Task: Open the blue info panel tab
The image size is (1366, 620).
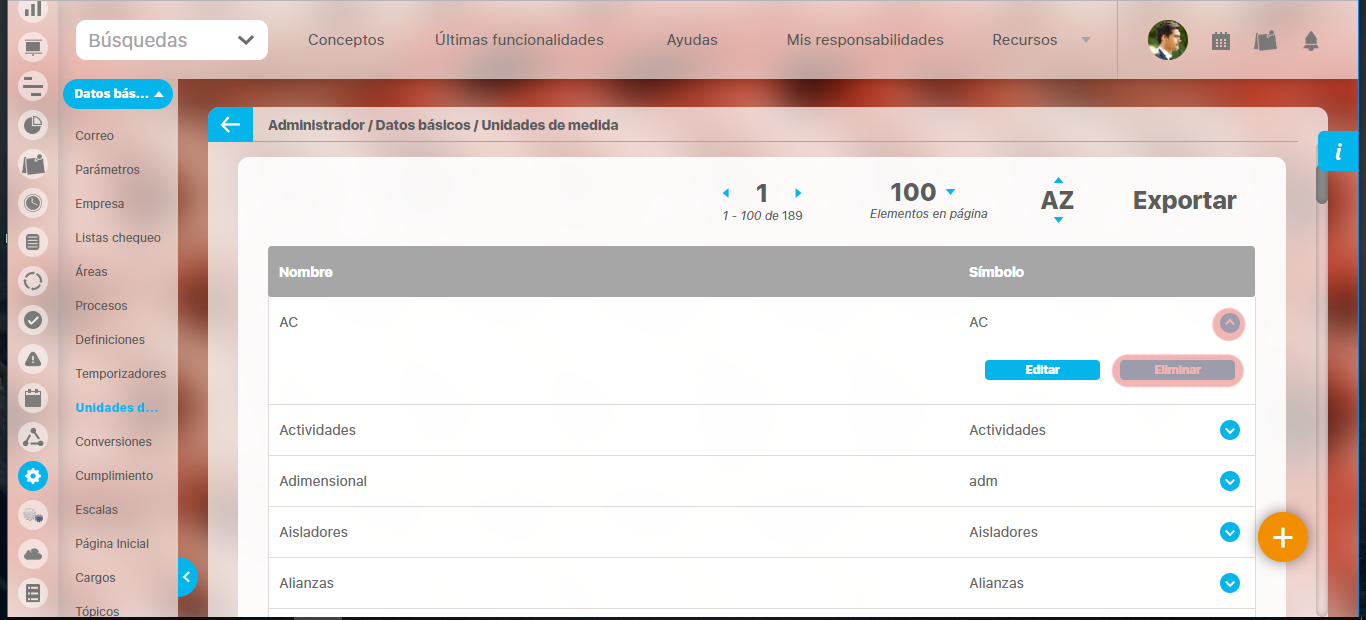Action: tap(1337, 152)
